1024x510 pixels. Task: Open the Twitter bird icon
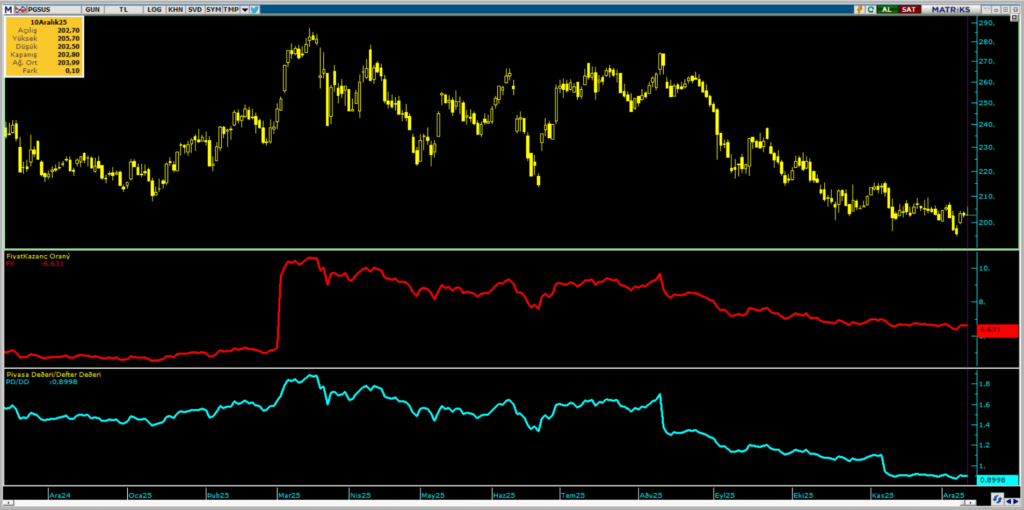coord(255,8)
